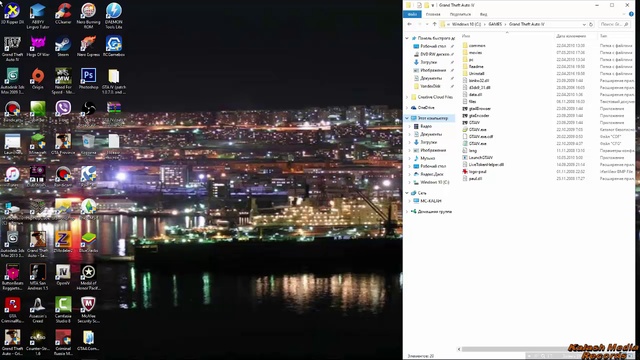Open Nero Burning ROM icon
This screenshot has height=360, width=640.
click(x=88, y=16)
